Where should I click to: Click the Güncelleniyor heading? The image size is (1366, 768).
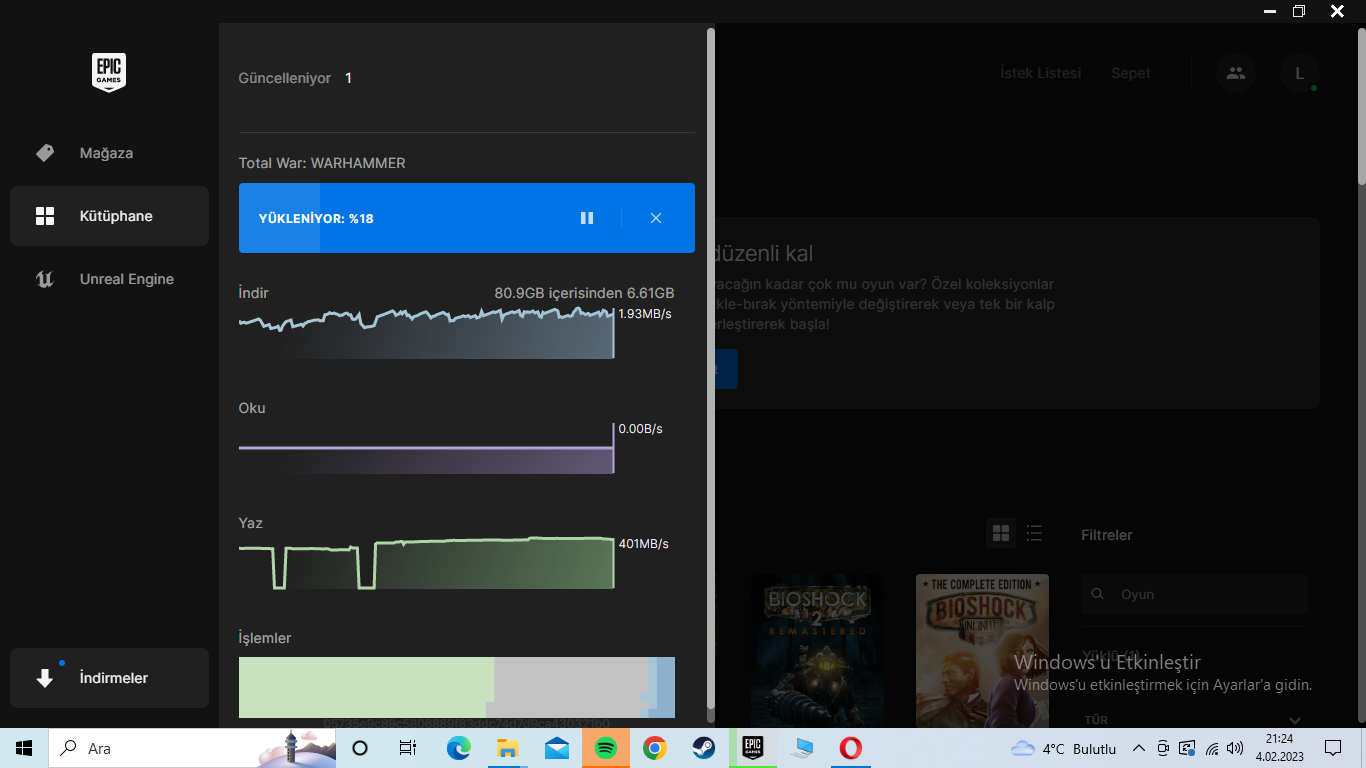click(x=285, y=78)
